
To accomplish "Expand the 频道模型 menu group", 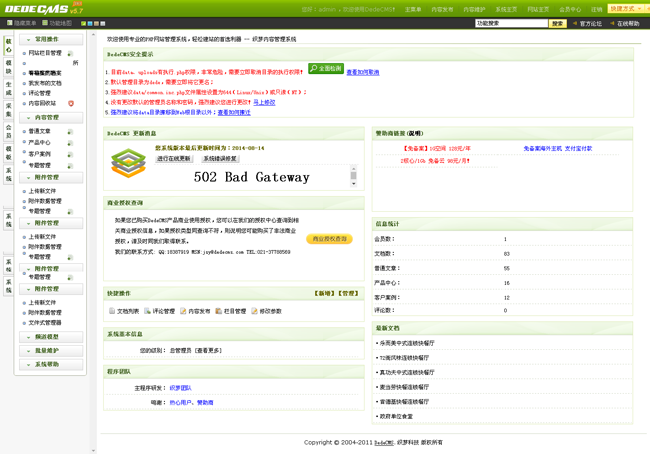I will (x=51, y=337).
